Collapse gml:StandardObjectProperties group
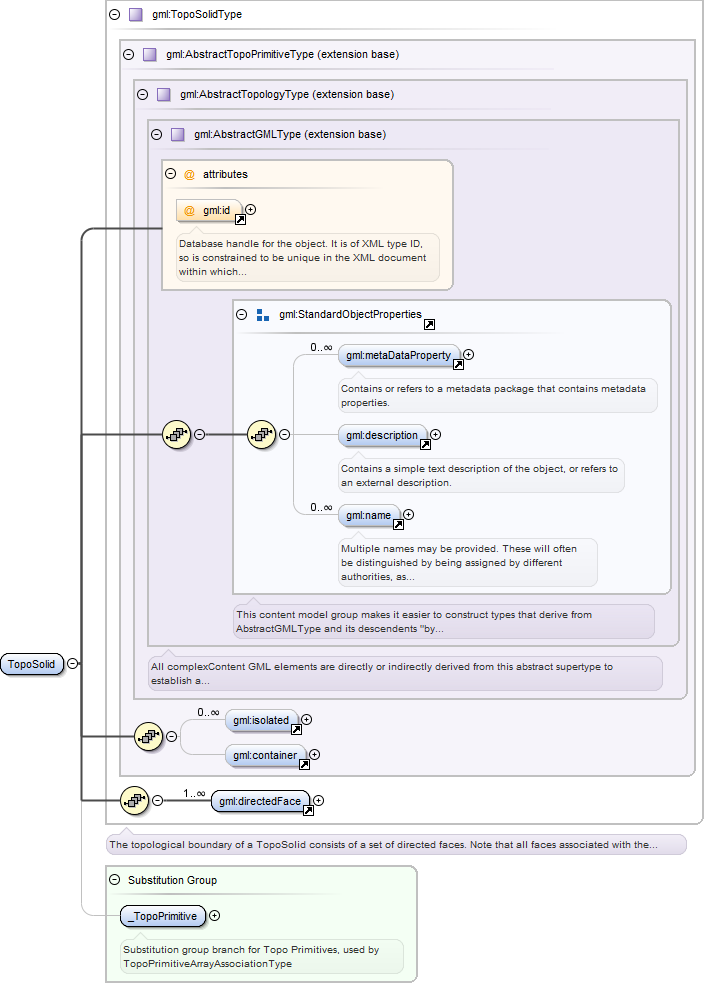705x984 pixels. (241, 314)
